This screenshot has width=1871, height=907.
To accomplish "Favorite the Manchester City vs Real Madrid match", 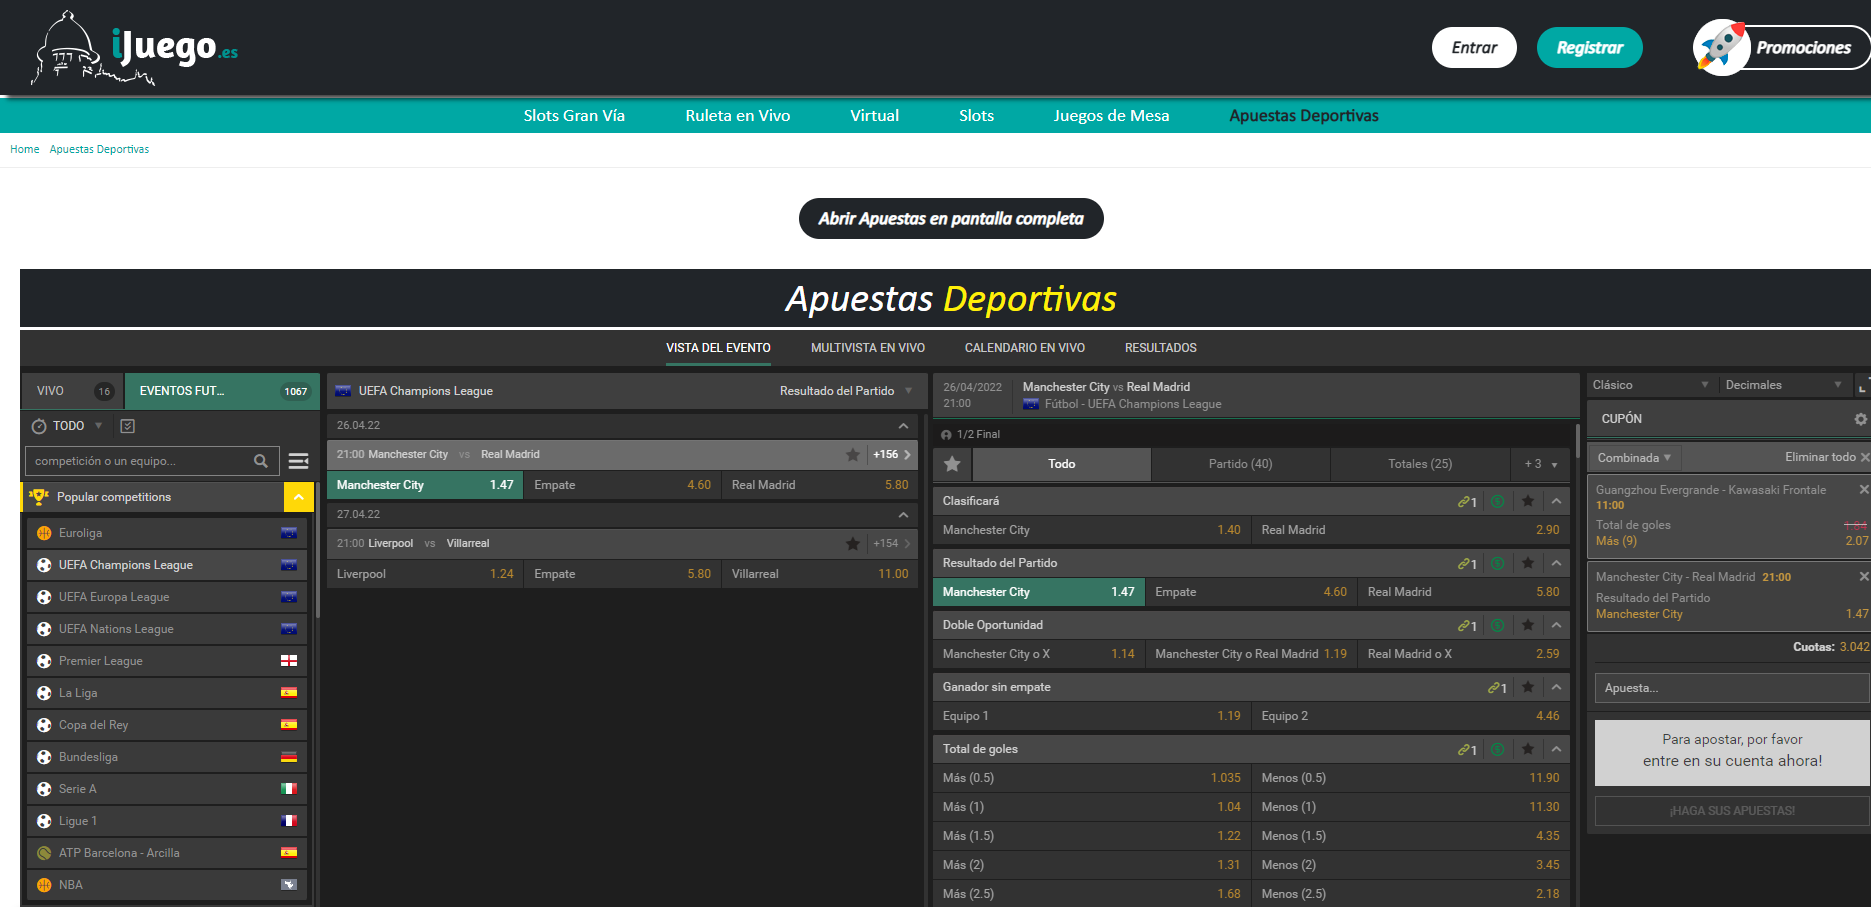I will 853,455.
